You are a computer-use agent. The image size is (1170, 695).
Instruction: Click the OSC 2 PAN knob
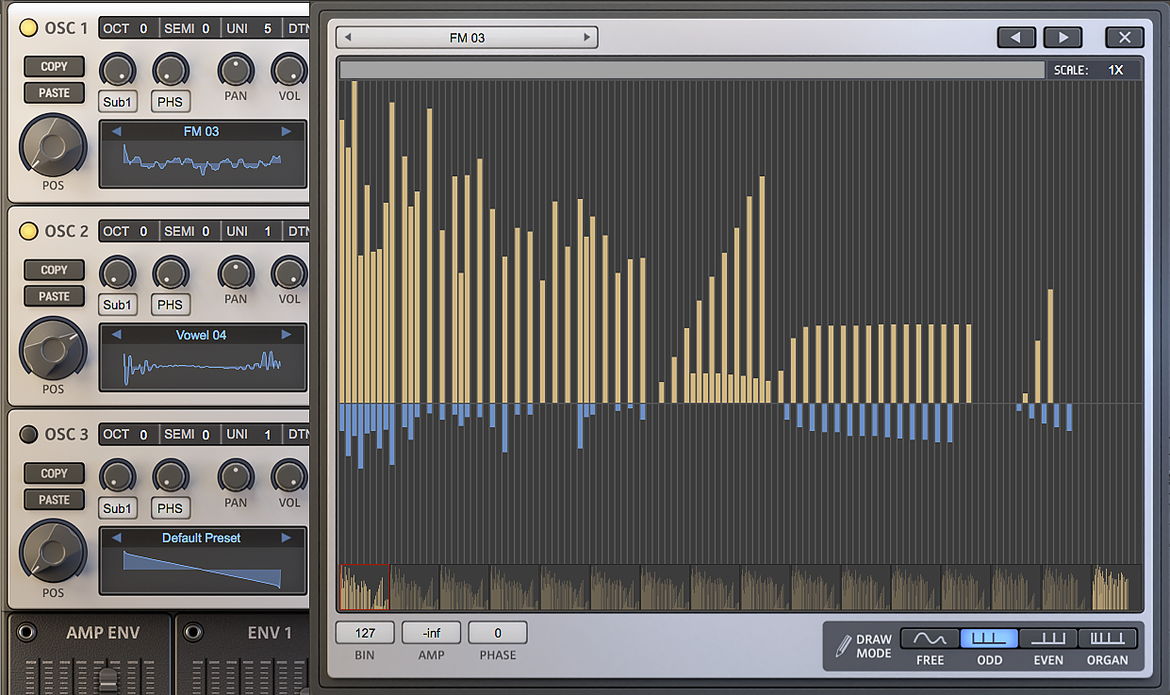point(236,274)
